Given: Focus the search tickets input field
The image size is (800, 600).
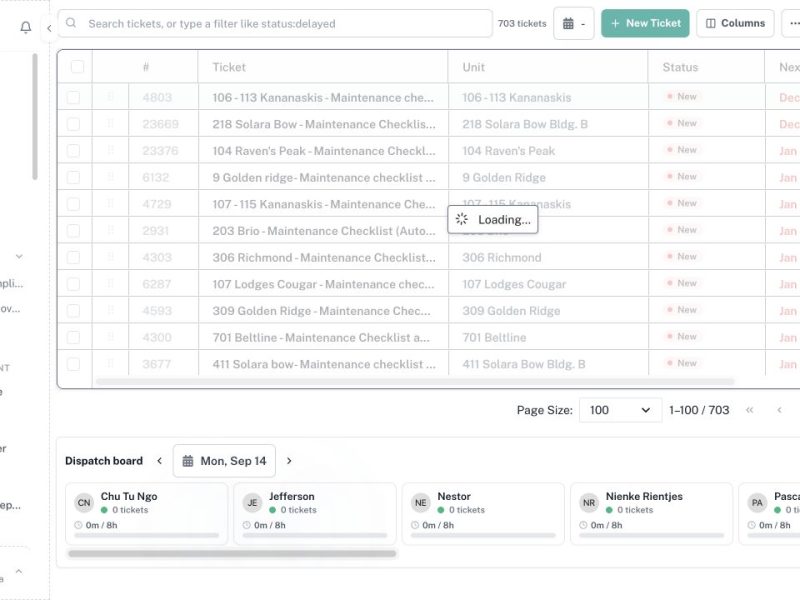Looking at the screenshot, I should click(275, 23).
